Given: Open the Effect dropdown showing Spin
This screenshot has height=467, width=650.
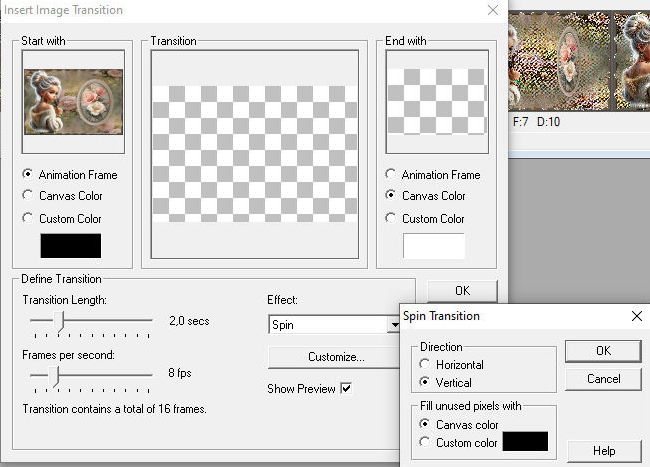Looking at the screenshot, I should point(334,325).
